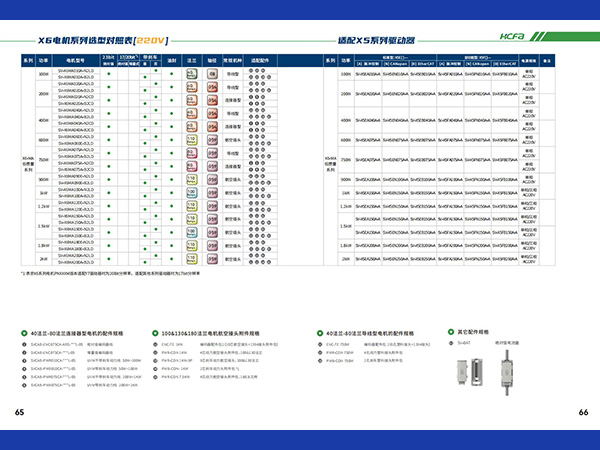This screenshot has width=600, height=450.
Task: Click page number 66
Action: [x=583, y=412]
